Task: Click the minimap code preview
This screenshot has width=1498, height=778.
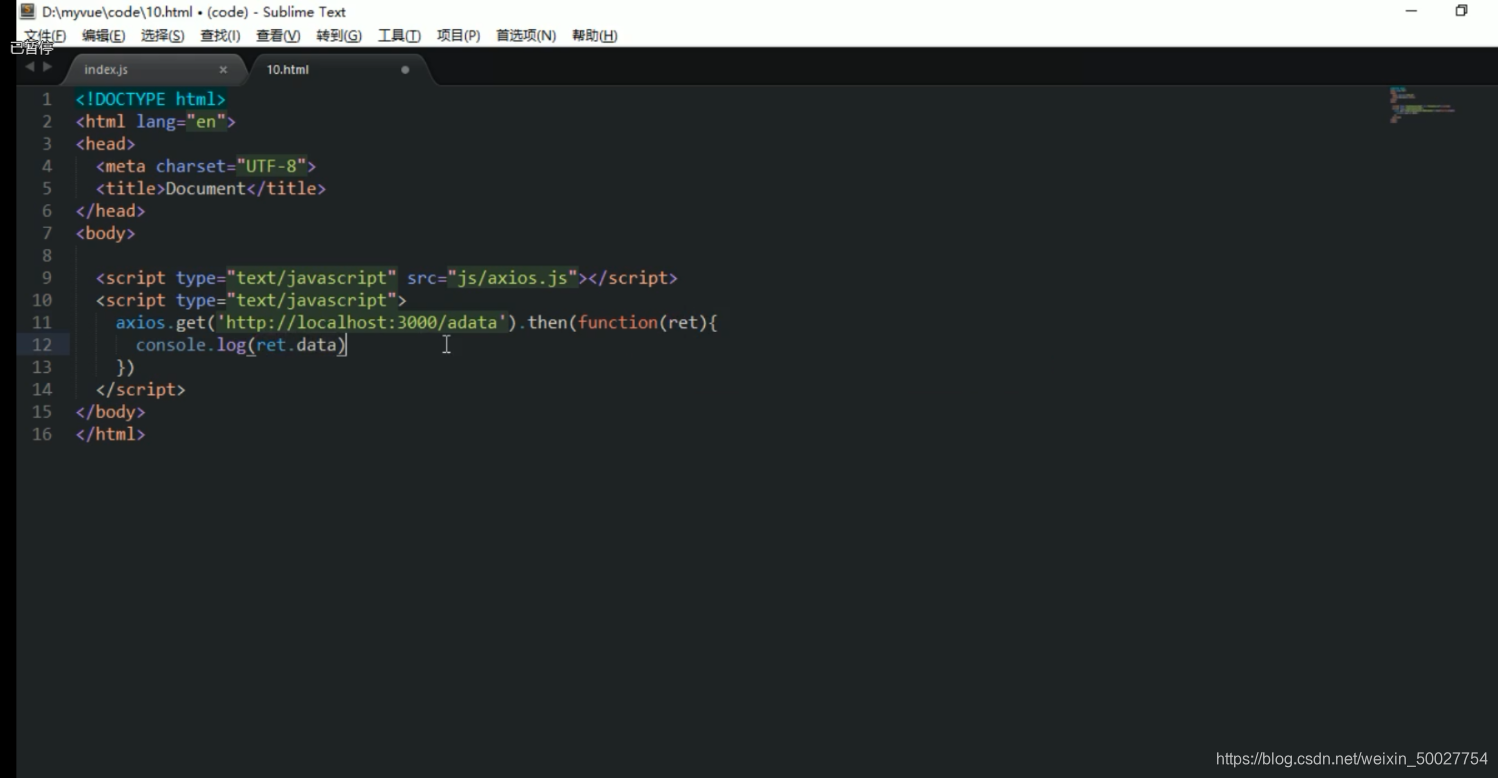Action: [x=1421, y=105]
